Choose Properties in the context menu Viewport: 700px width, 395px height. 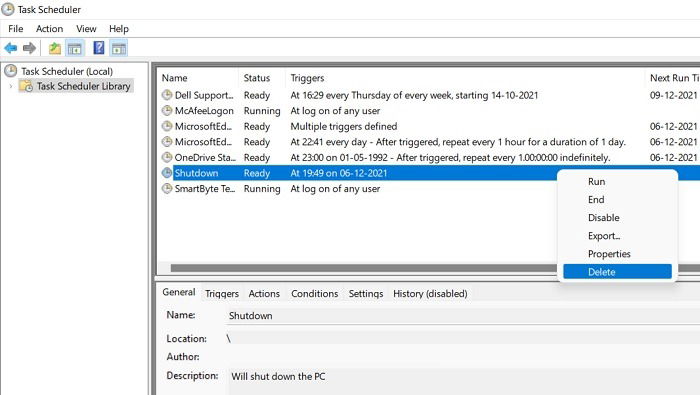point(609,254)
